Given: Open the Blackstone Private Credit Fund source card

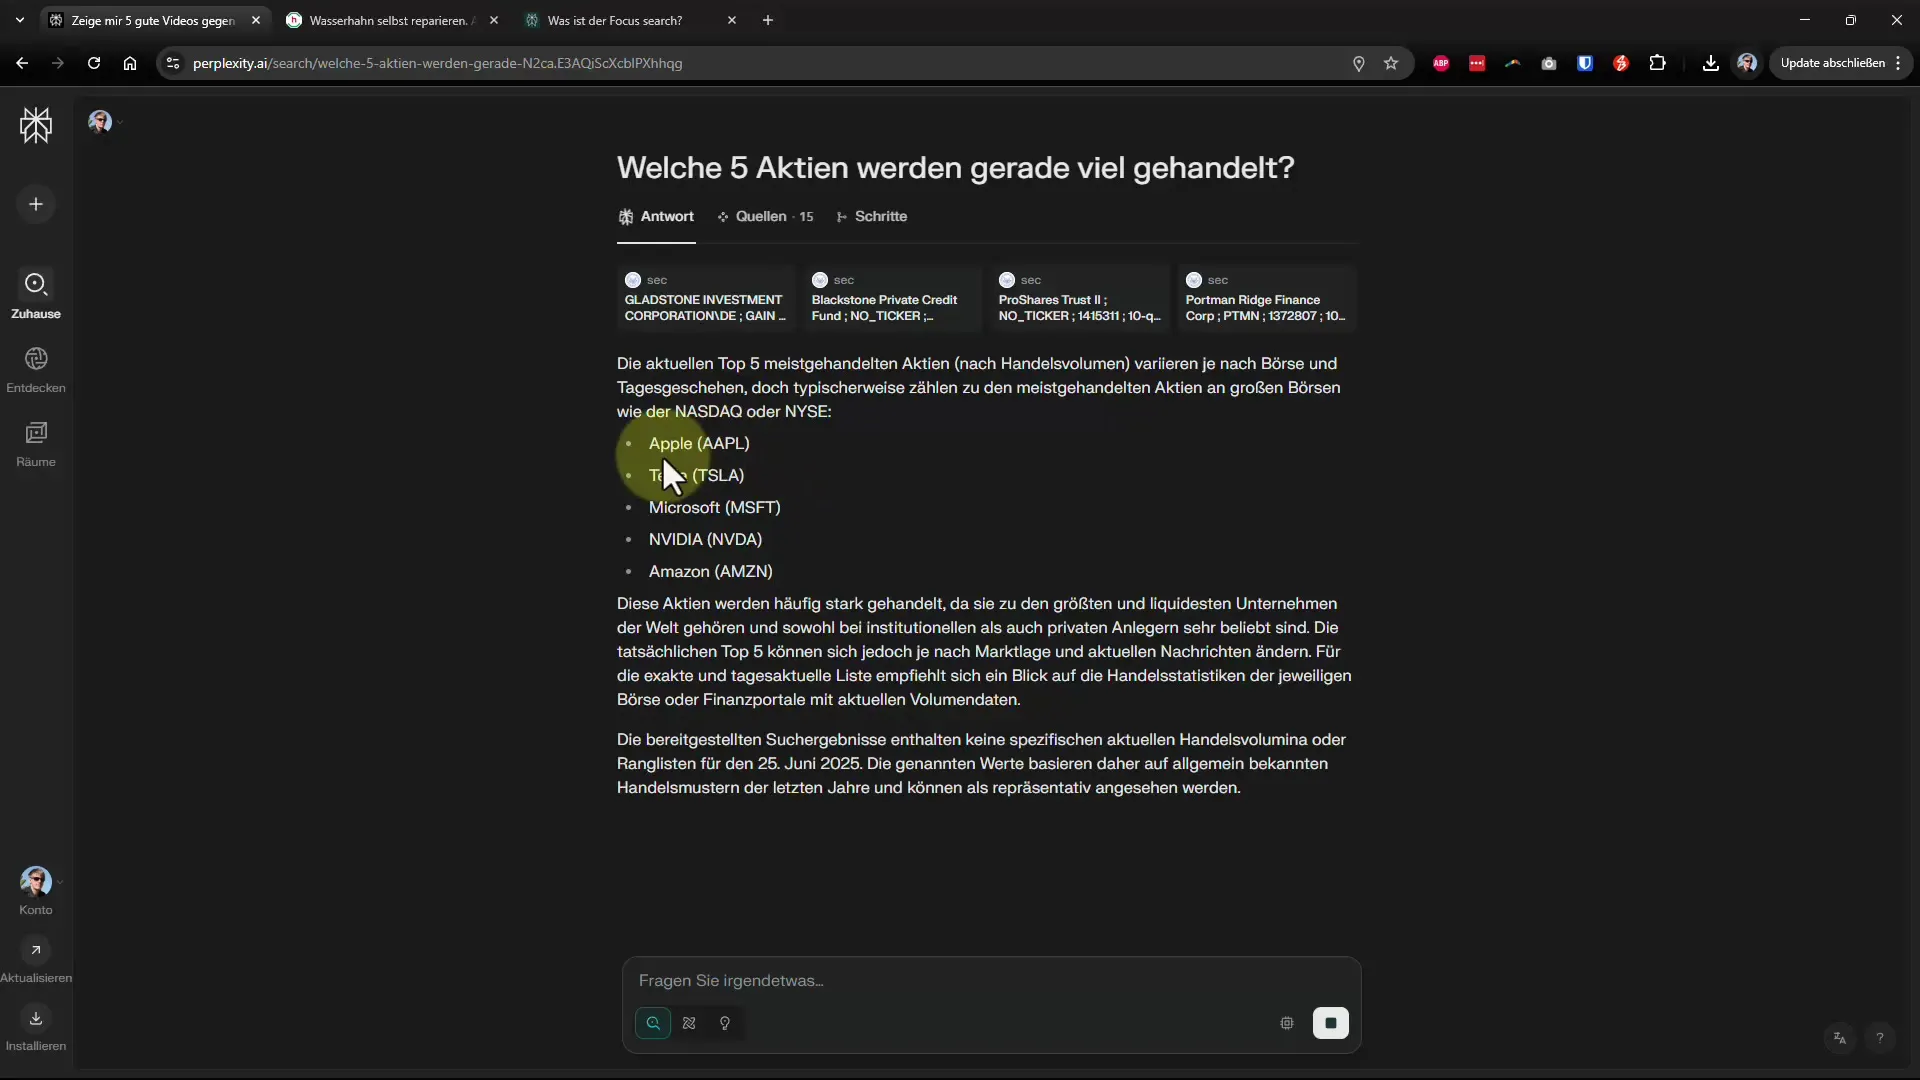Looking at the screenshot, I should click(x=893, y=298).
